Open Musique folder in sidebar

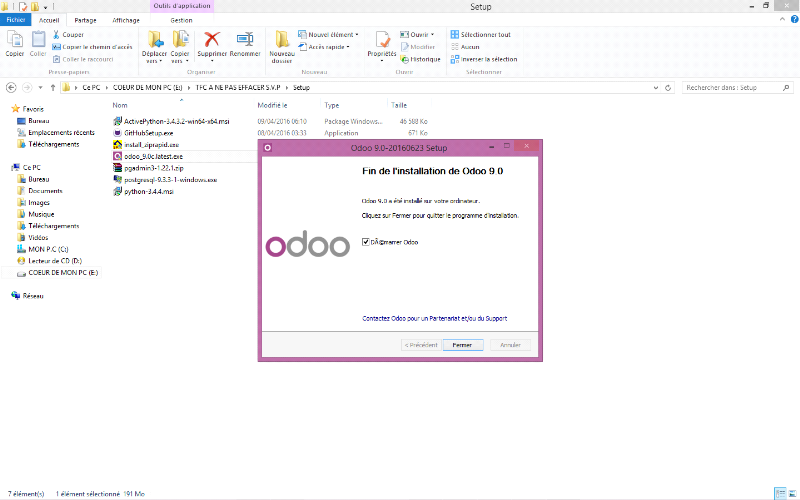pos(41,214)
